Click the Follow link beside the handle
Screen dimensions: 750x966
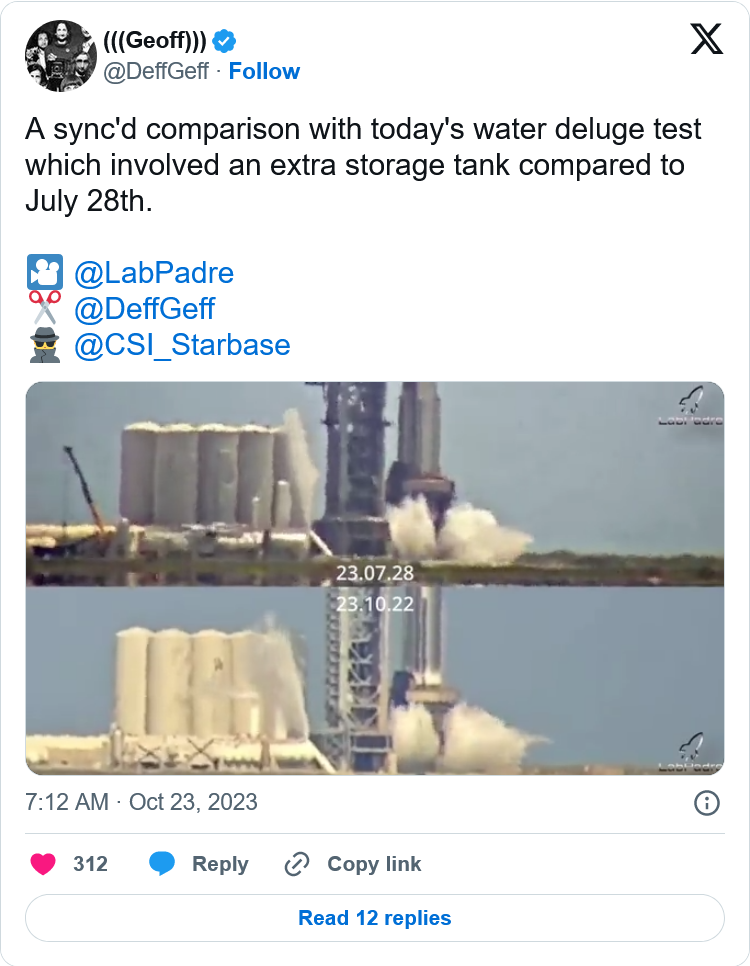[x=264, y=71]
